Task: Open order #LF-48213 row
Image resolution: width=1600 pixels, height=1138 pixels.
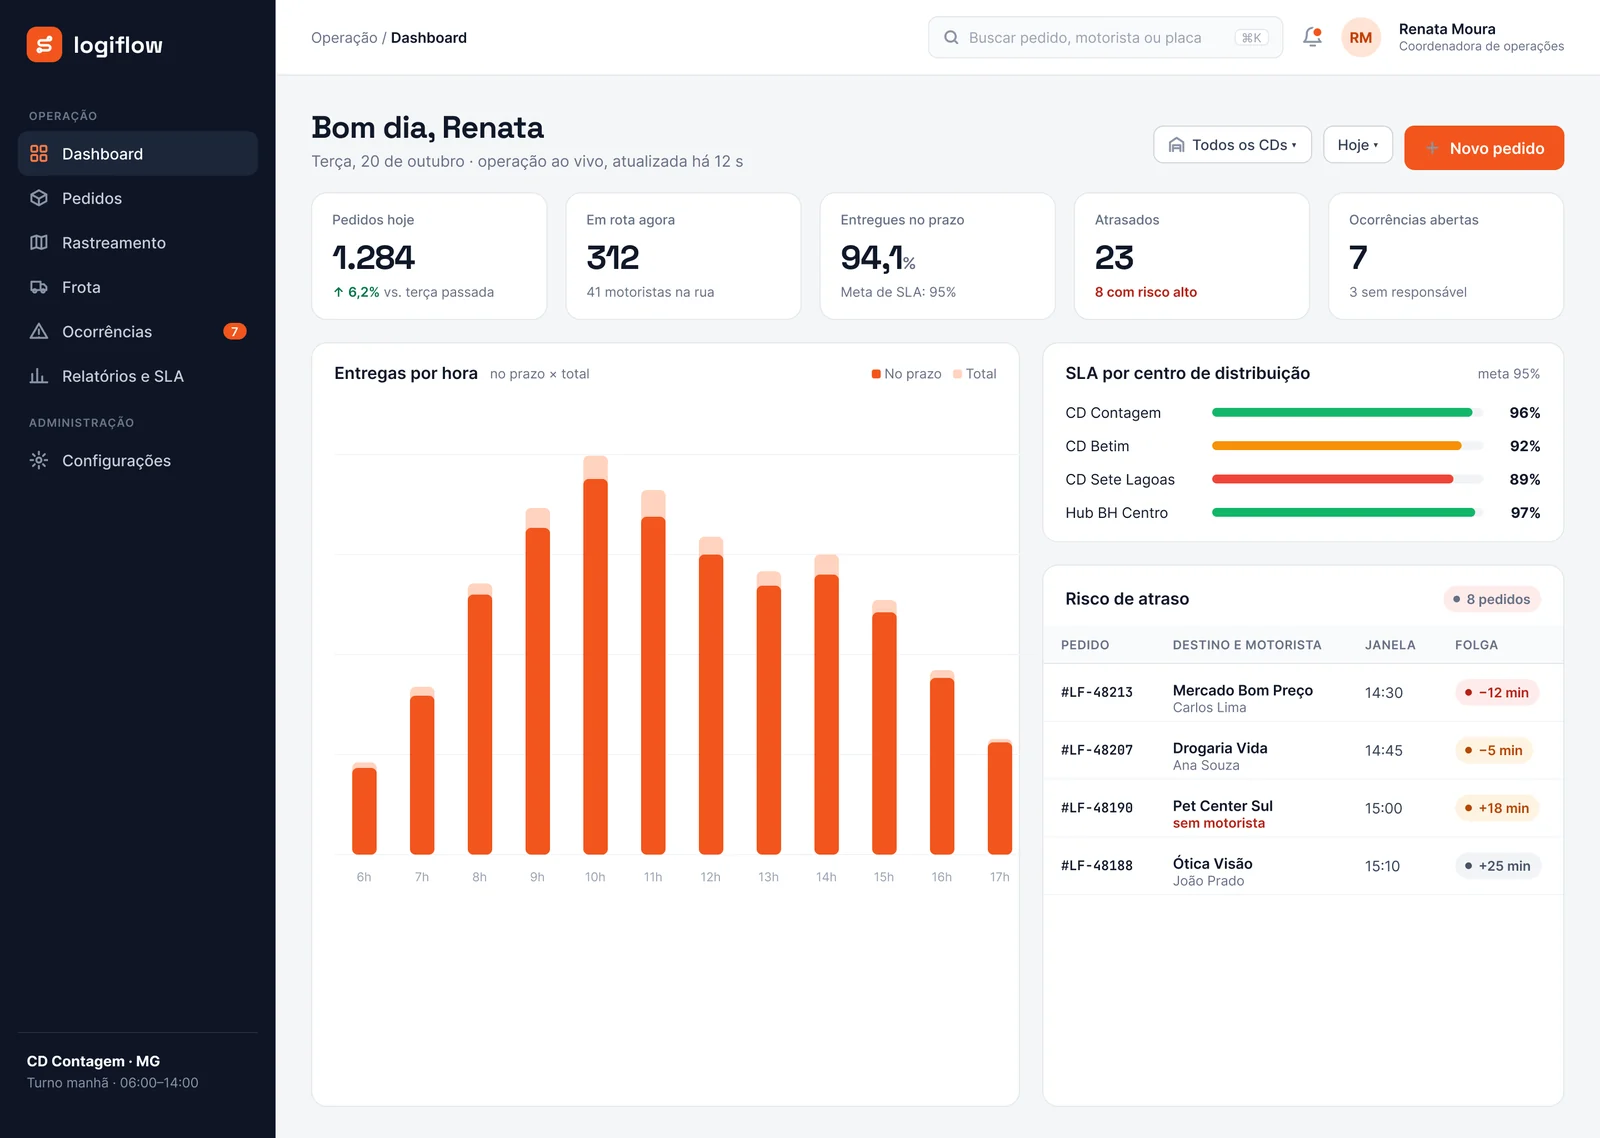Action: 1303,693
